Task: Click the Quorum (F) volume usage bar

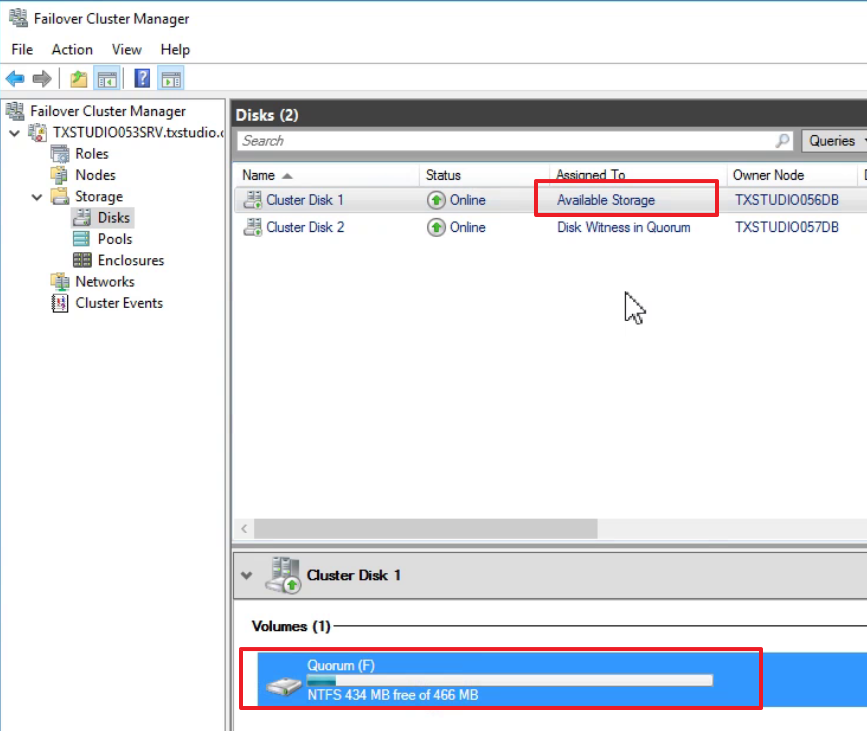Action: pos(510,680)
